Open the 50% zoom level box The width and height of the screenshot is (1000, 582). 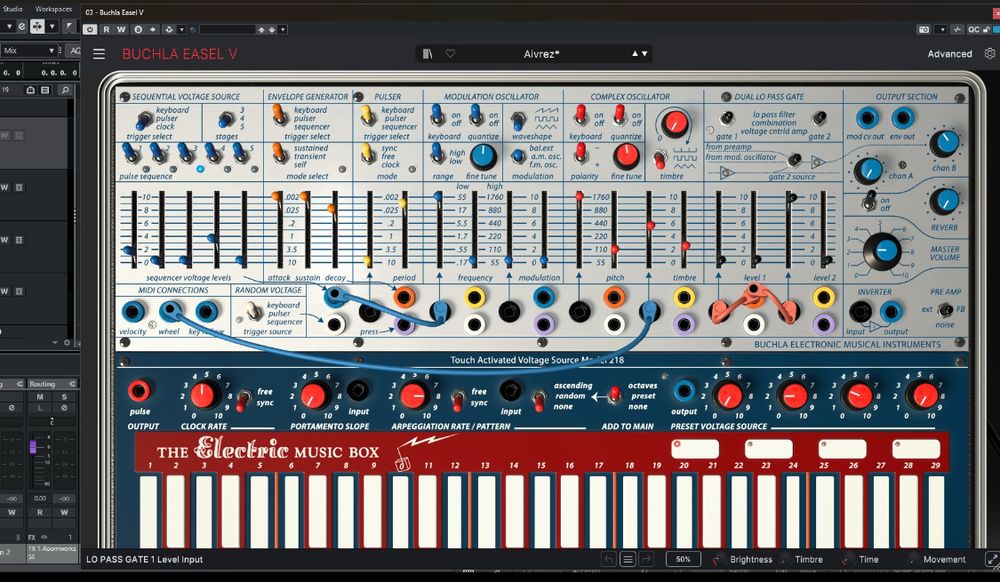tap(683, 559)
